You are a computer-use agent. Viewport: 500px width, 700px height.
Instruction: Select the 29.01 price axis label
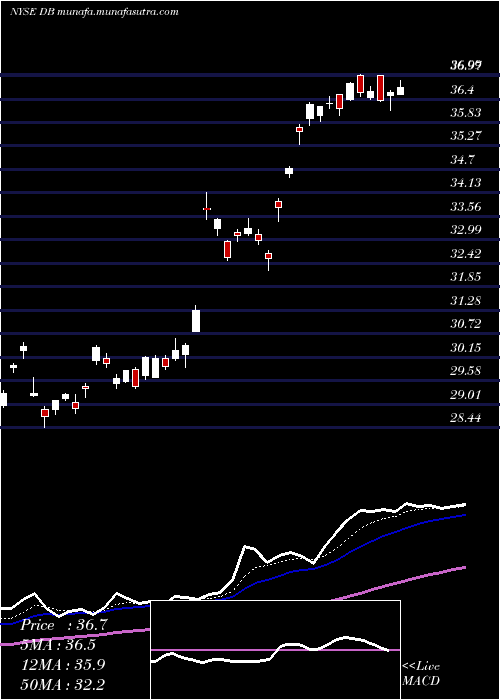(x=465, y=395)
